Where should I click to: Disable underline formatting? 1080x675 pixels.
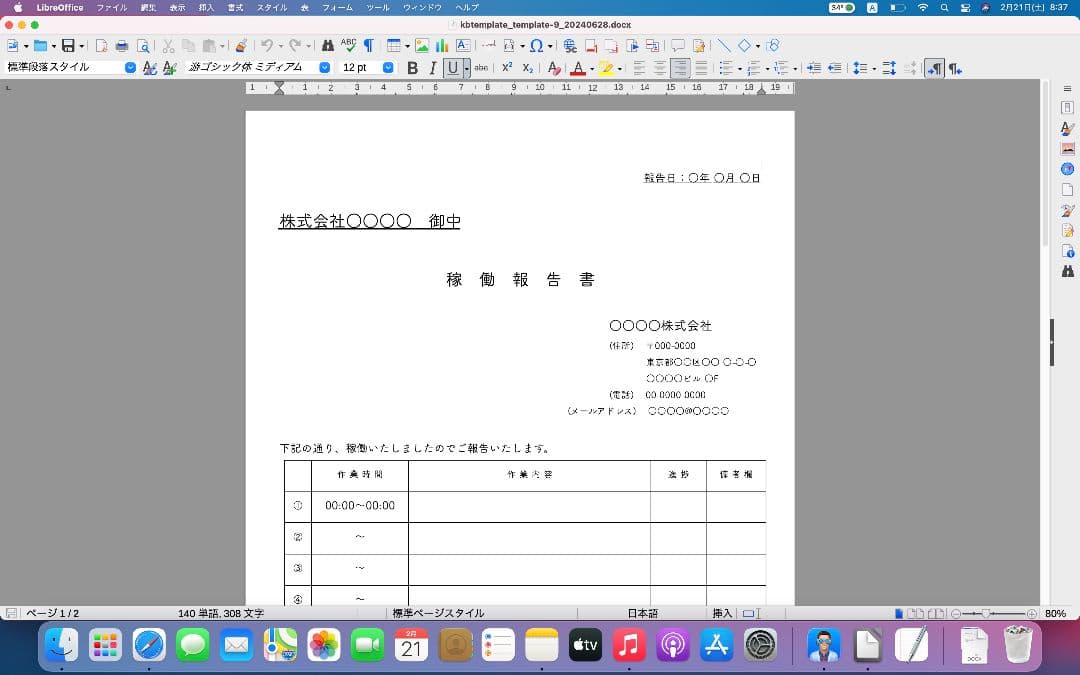[455, 68]
